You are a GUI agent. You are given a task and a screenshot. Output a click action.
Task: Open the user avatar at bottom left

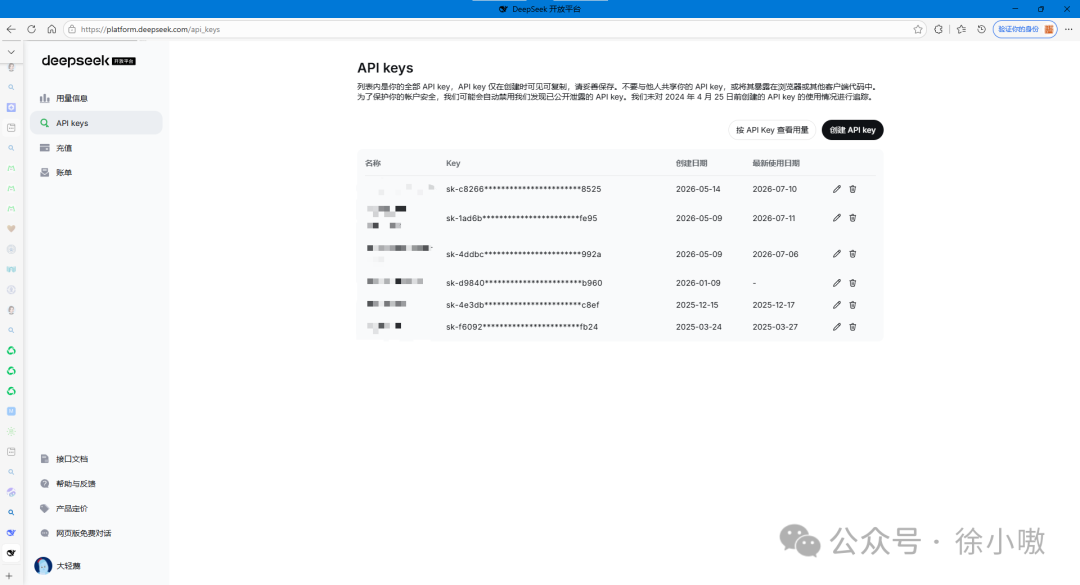43,566
